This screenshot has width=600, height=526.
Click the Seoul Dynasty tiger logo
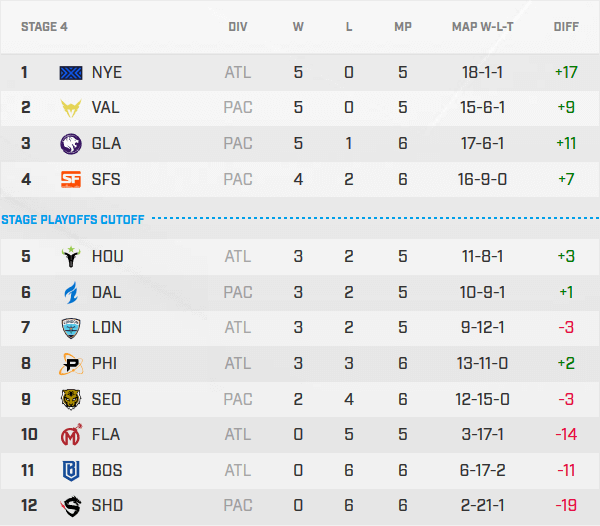72,399
